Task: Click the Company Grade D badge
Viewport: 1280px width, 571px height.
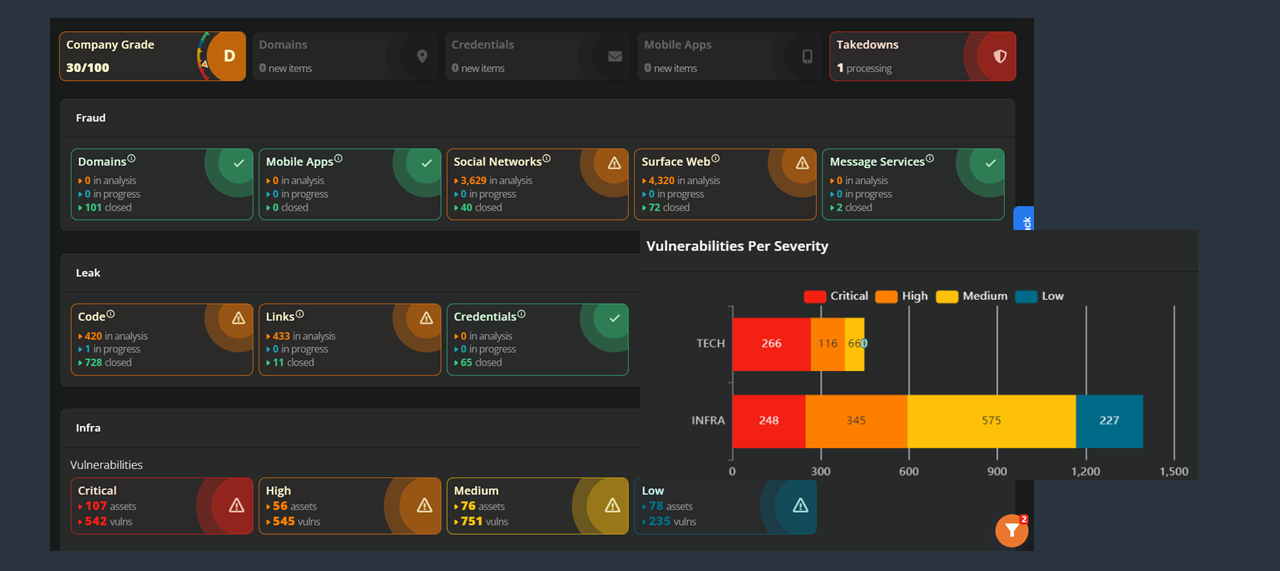Action: 229,57
